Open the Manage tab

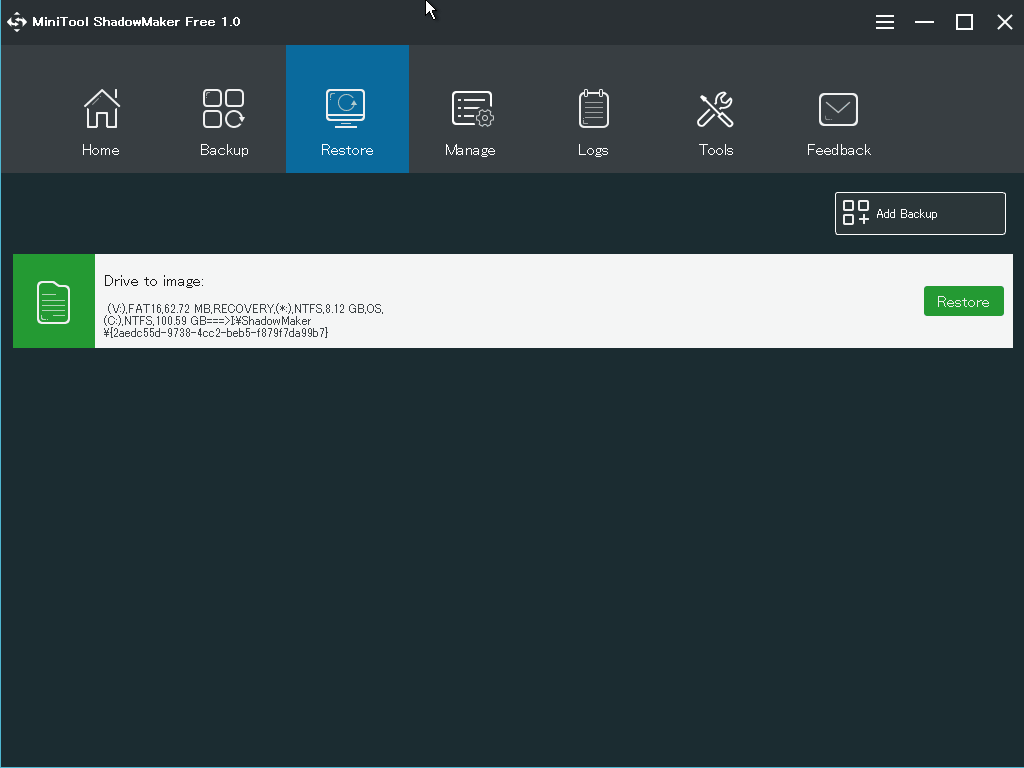click(x=470, y=110)
